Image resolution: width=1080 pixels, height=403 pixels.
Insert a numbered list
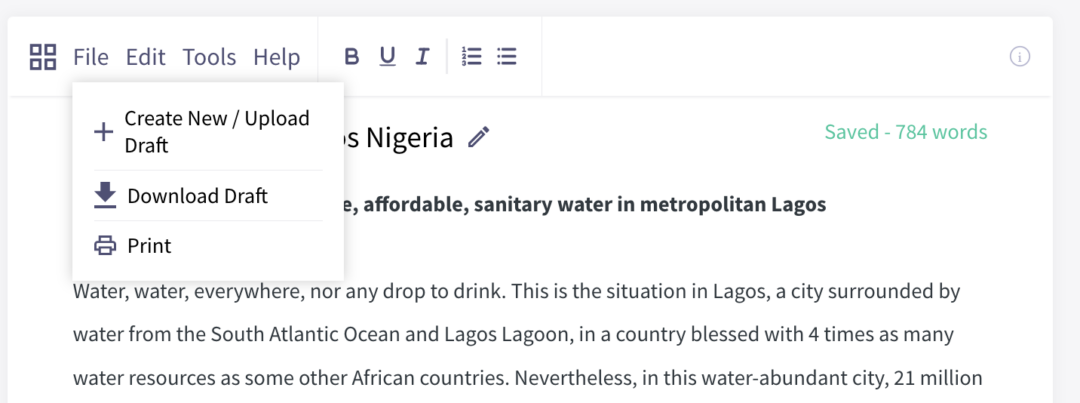[x=472, y=56]
